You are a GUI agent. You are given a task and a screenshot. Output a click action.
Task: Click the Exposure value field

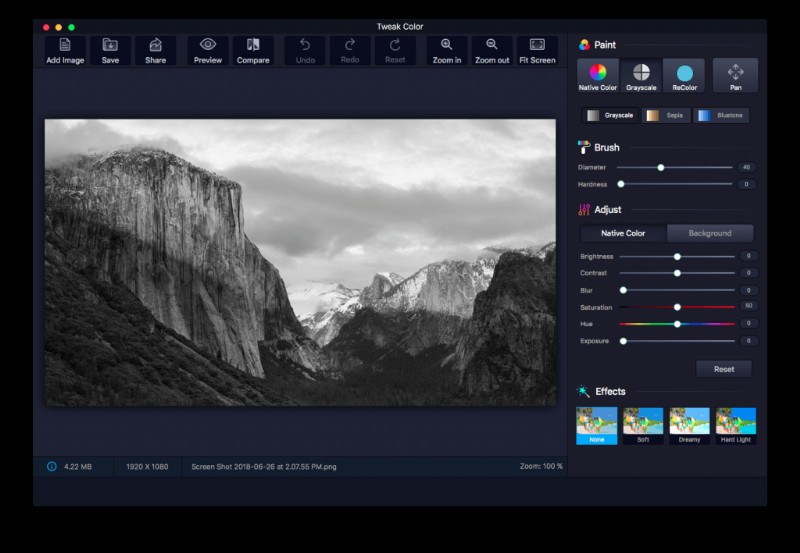tap(748, 341)
